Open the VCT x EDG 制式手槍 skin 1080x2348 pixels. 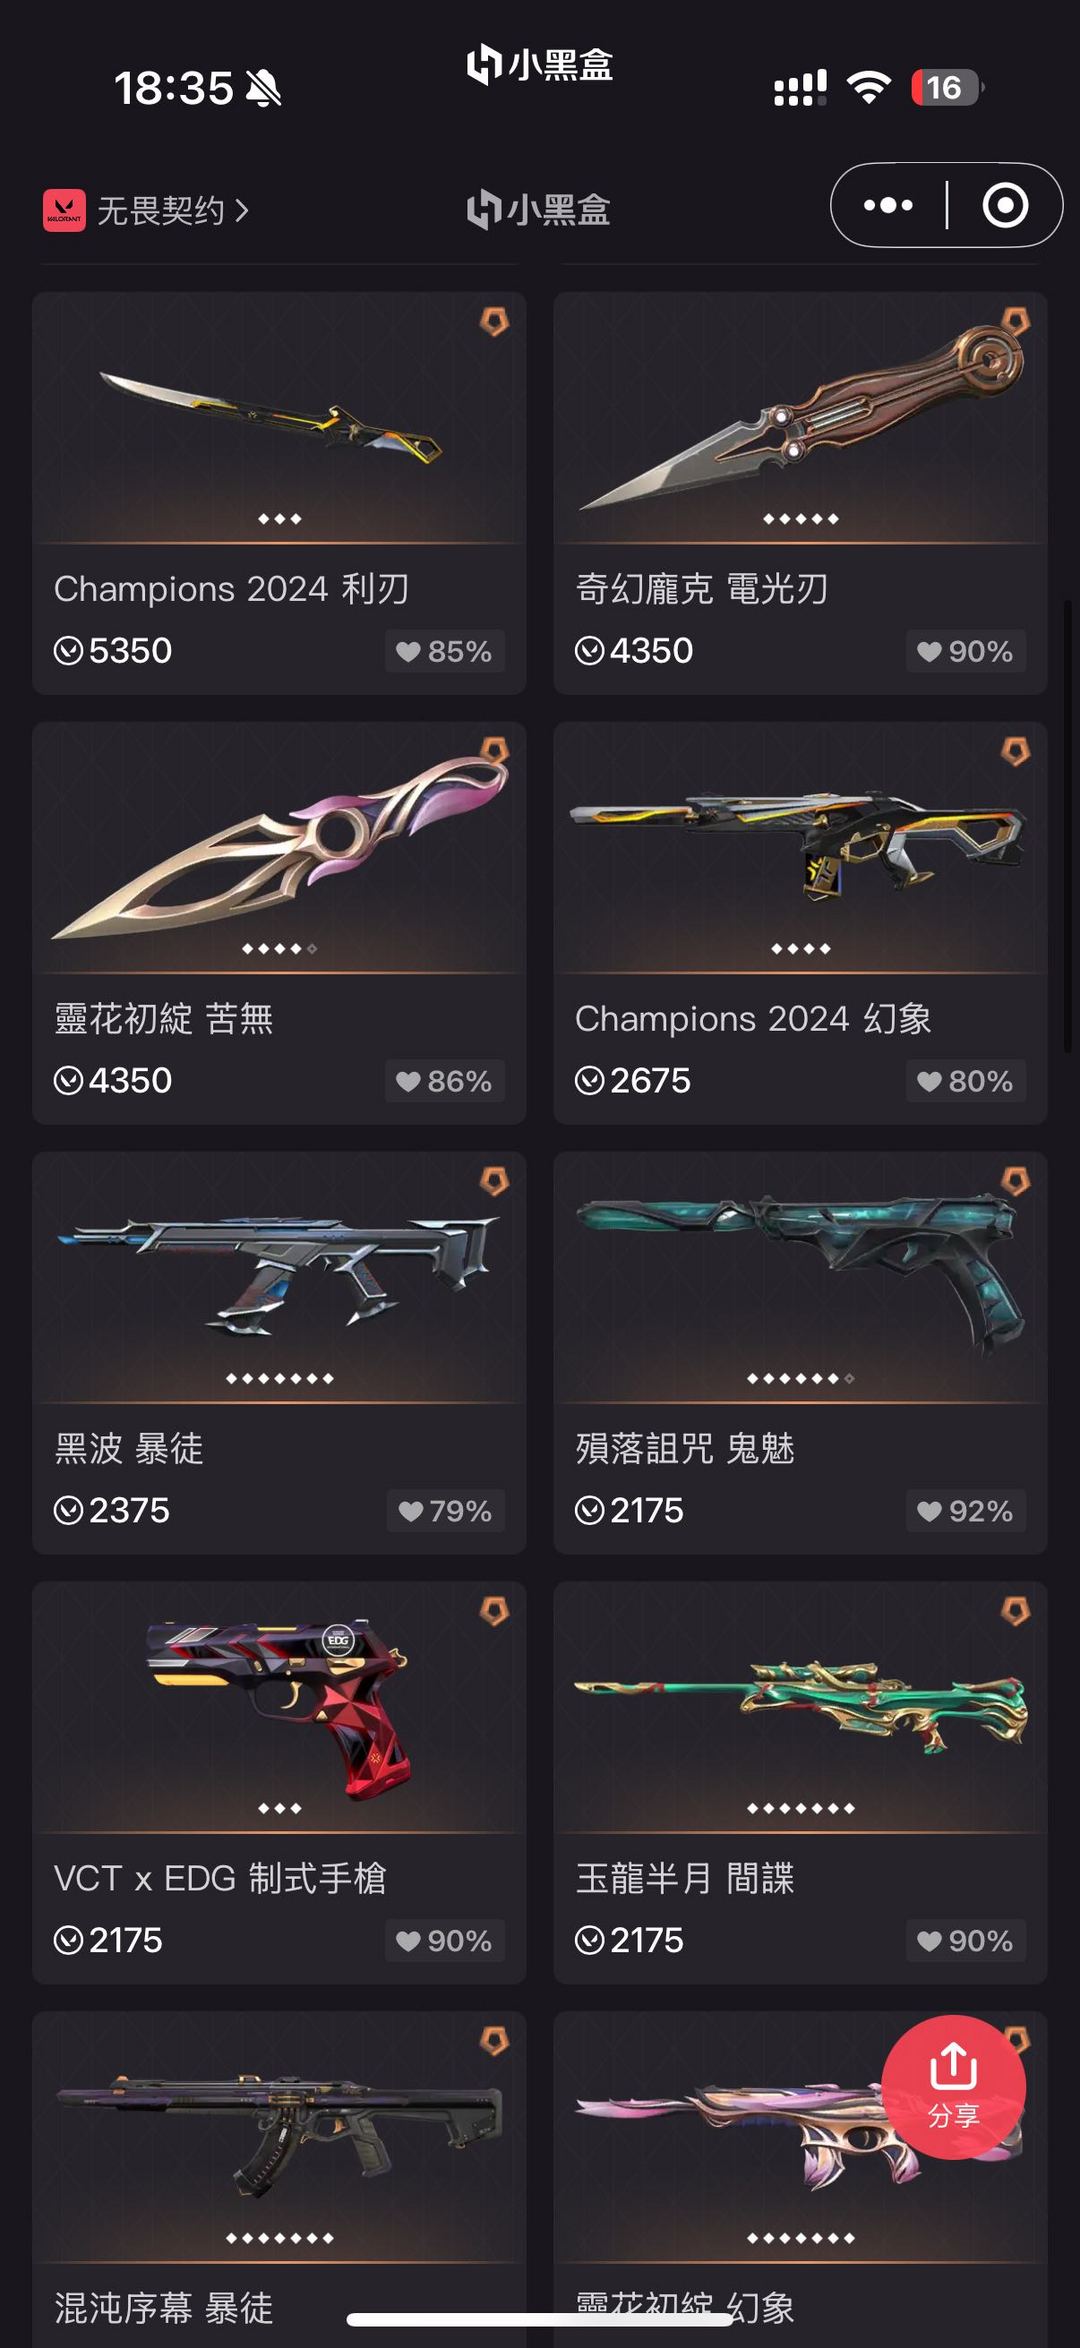point(279,1783)
